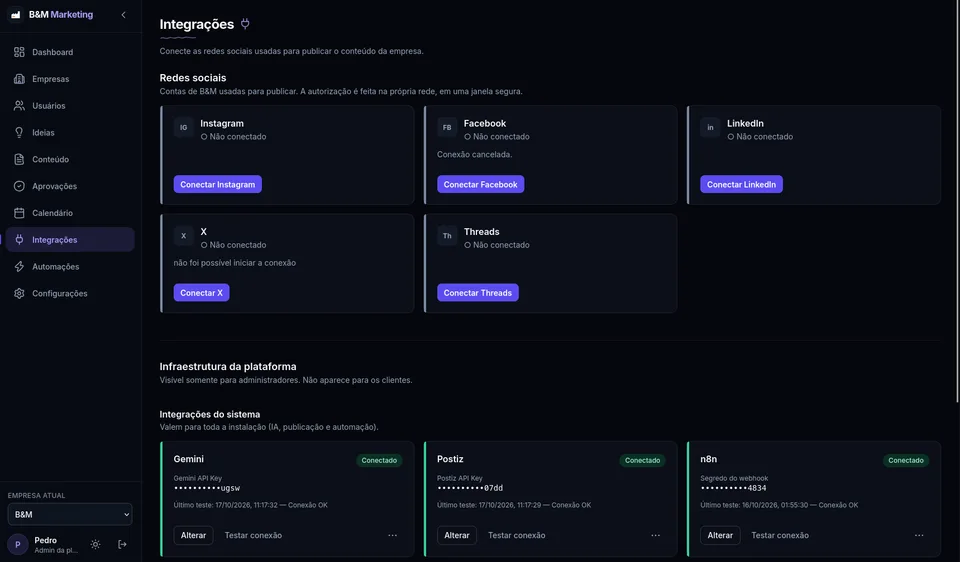960x562 pixels.
Task: Go to Aprovações in the sidebar
Action: point(70,186)
